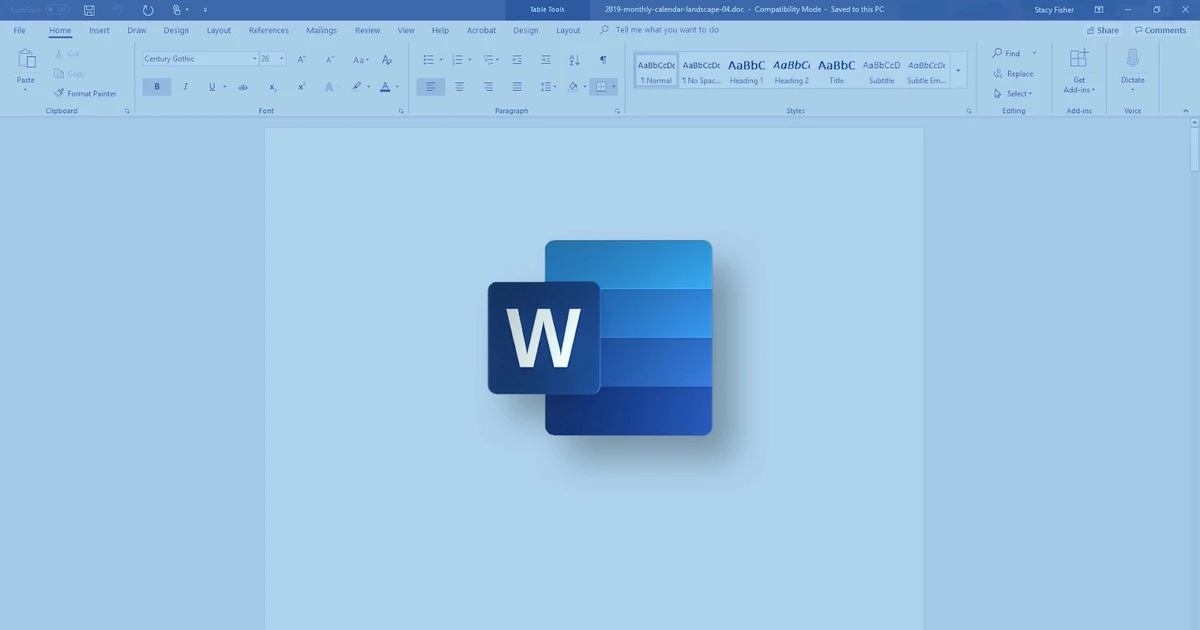
Task: Open the font size 26 dropdown
Action: pos(282,59)
